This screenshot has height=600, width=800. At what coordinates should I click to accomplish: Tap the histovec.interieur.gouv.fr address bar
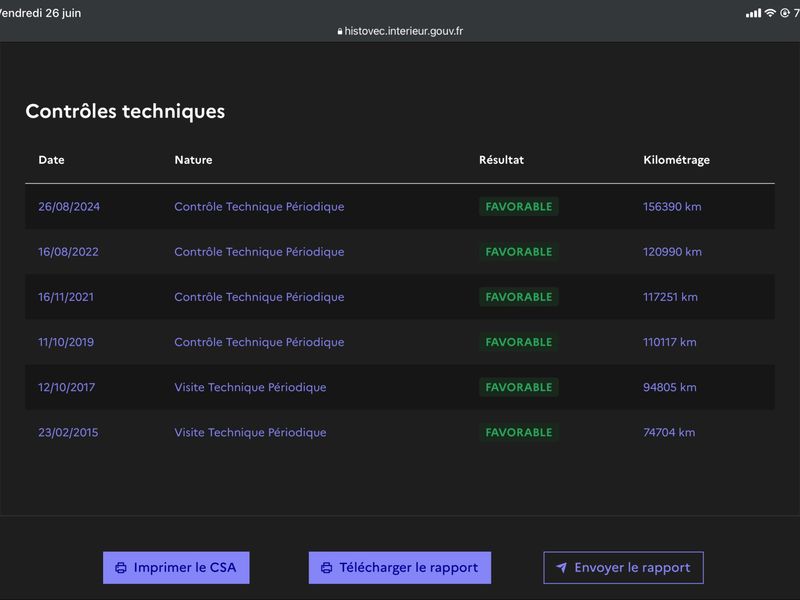click(x=400, y=31)
